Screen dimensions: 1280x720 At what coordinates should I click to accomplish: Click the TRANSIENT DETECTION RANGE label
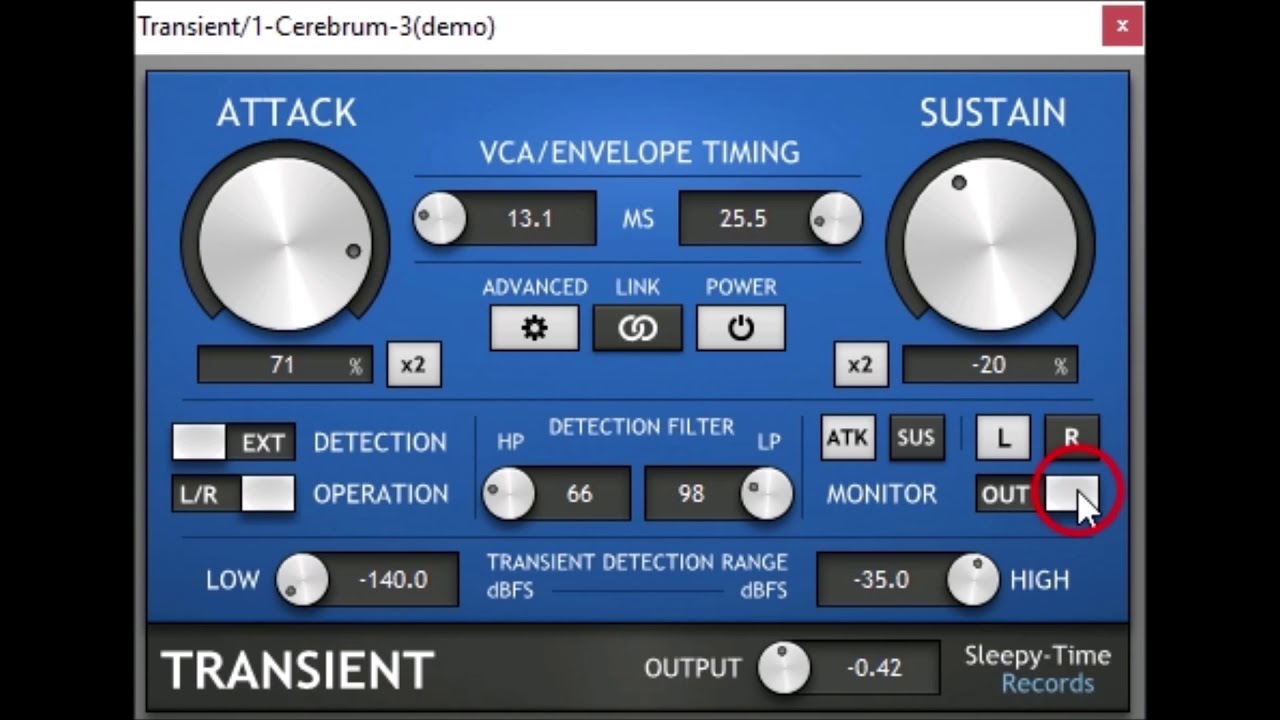click(x=637, y=562)
